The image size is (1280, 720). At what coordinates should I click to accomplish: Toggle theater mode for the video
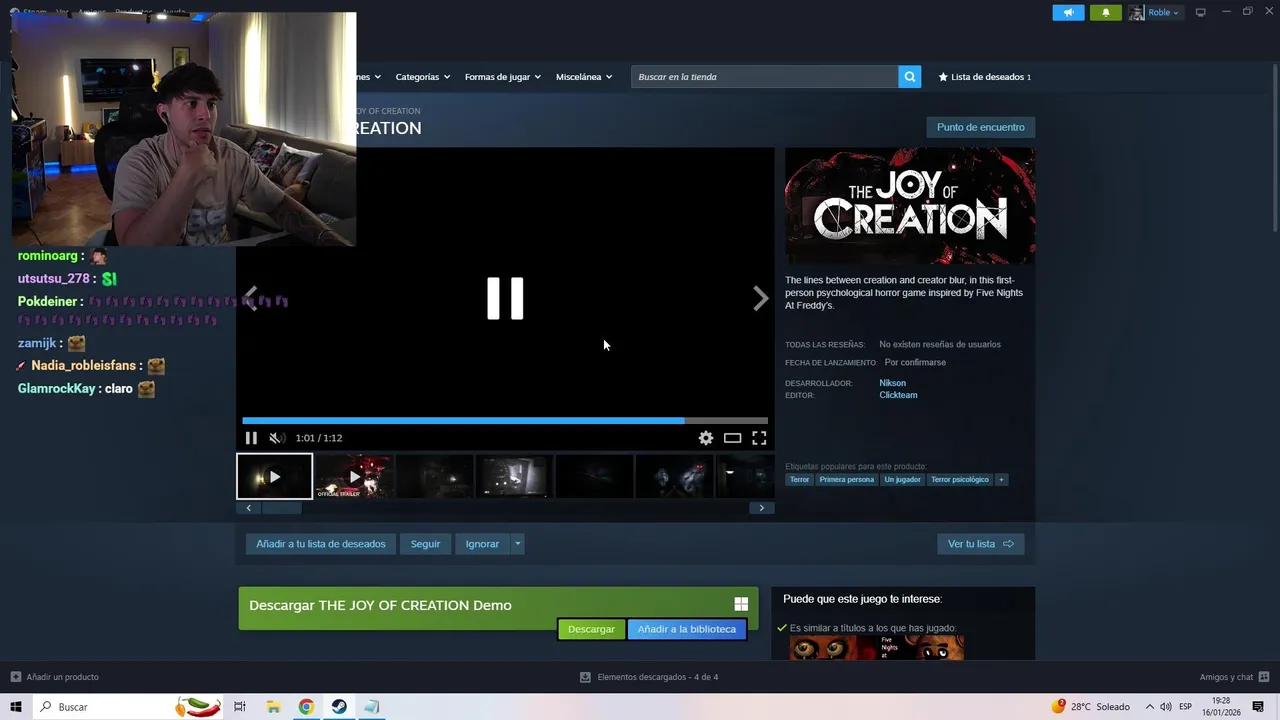pyautogui.click(x=733, y=438)
